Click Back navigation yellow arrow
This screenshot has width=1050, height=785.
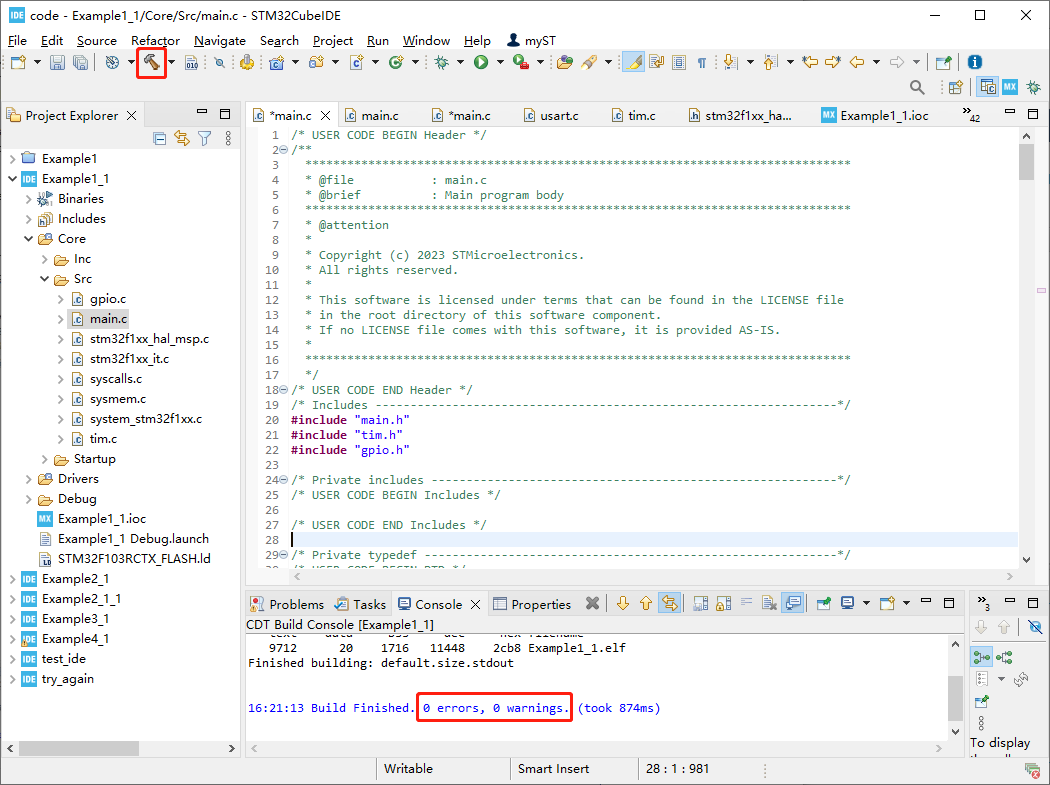[x=857, y=62]
